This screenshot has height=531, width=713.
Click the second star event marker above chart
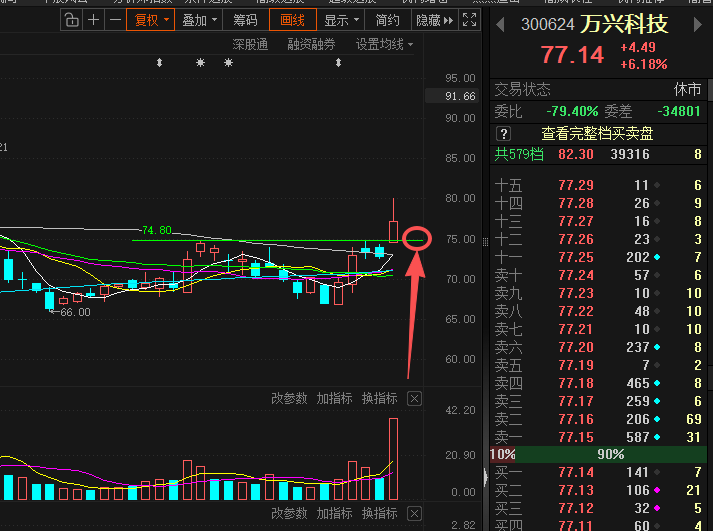point(228,63)
